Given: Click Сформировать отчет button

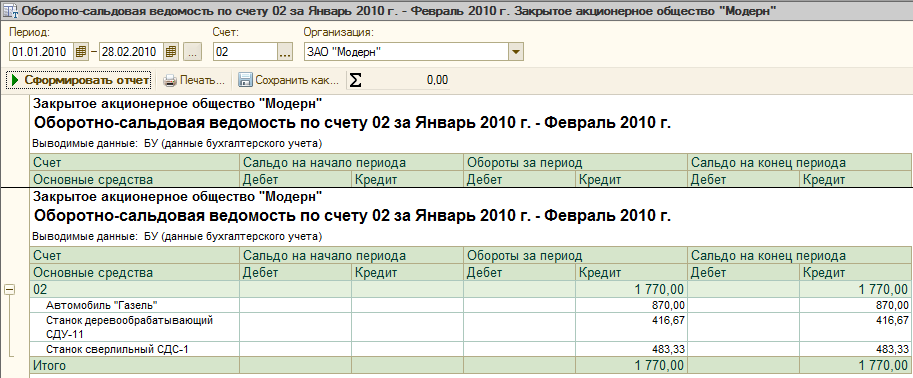Looking at the screenshot, I should [80, 80].
